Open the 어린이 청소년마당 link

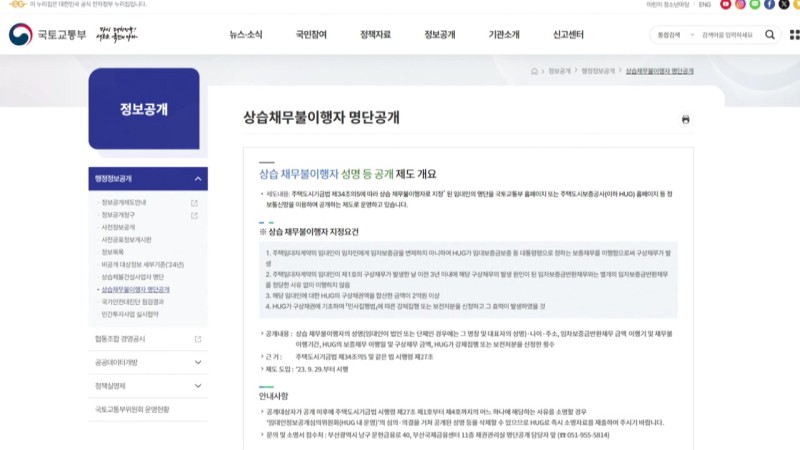click(x=667, y=5)
